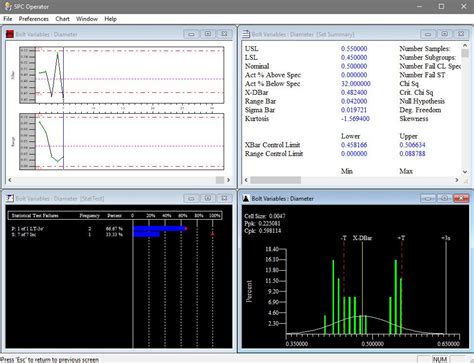Click the Sigma Bar value 0.019721

pos(354,110)
